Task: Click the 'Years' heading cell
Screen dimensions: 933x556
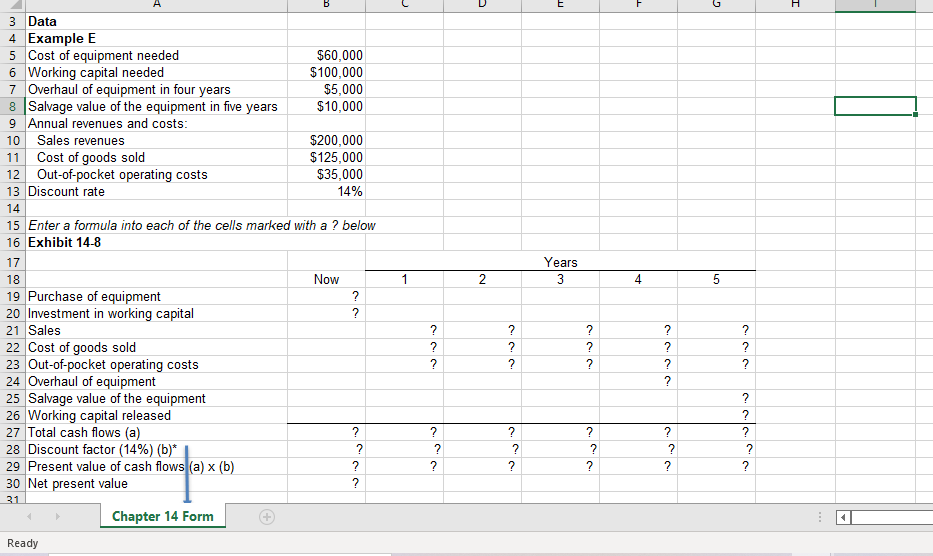Action: 560,262
